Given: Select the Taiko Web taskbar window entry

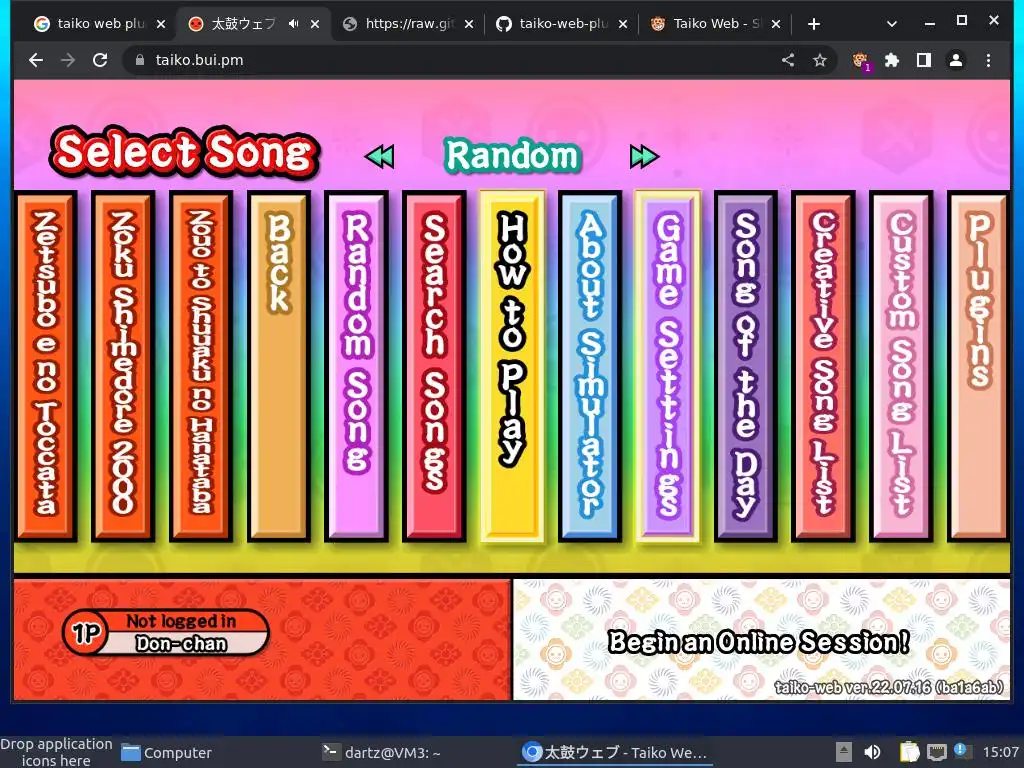Looking at the screenshot, I should coord(615,753).
